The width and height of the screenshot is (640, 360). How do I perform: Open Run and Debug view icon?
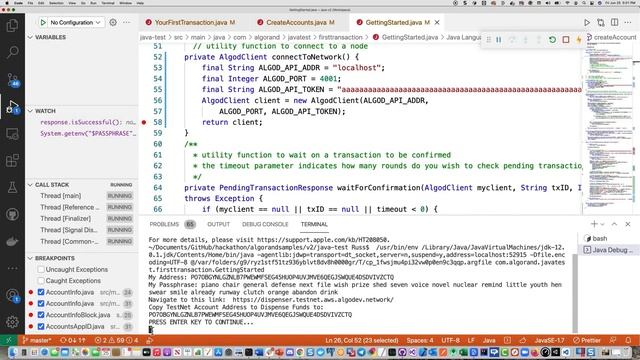point(12,107)
